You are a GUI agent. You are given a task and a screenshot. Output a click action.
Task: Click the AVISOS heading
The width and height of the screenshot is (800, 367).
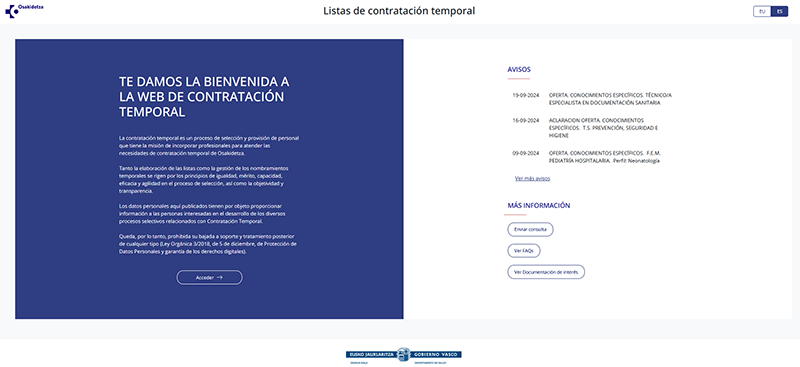[x=519, y=69]
